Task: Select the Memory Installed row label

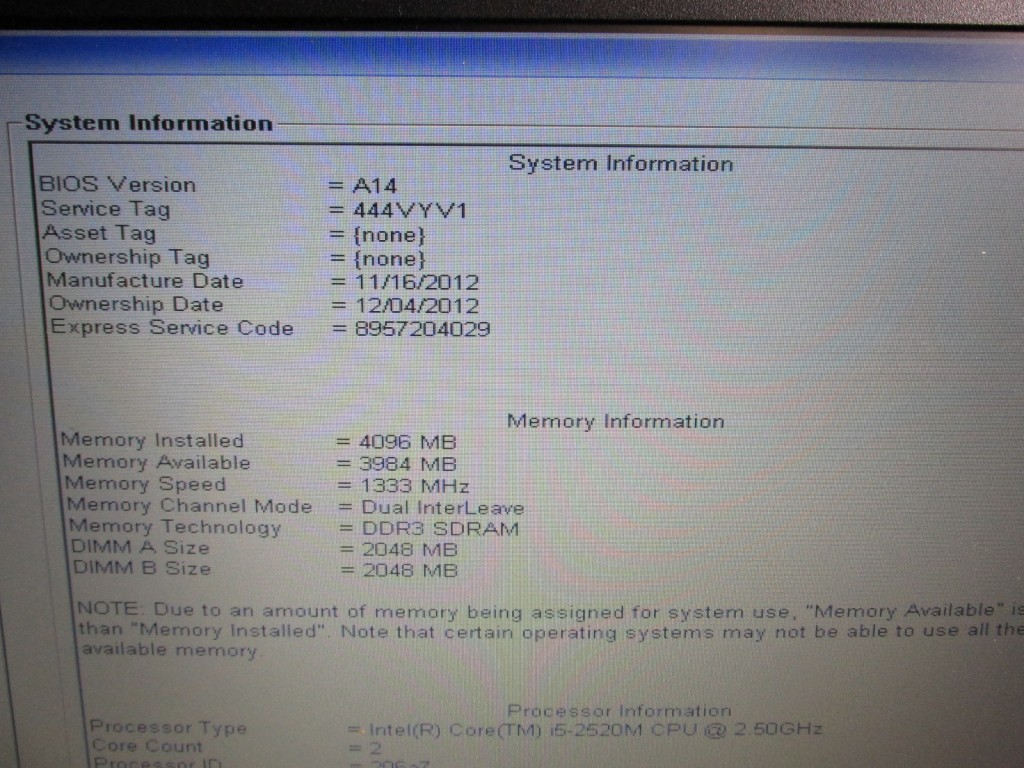Action: 153,440
